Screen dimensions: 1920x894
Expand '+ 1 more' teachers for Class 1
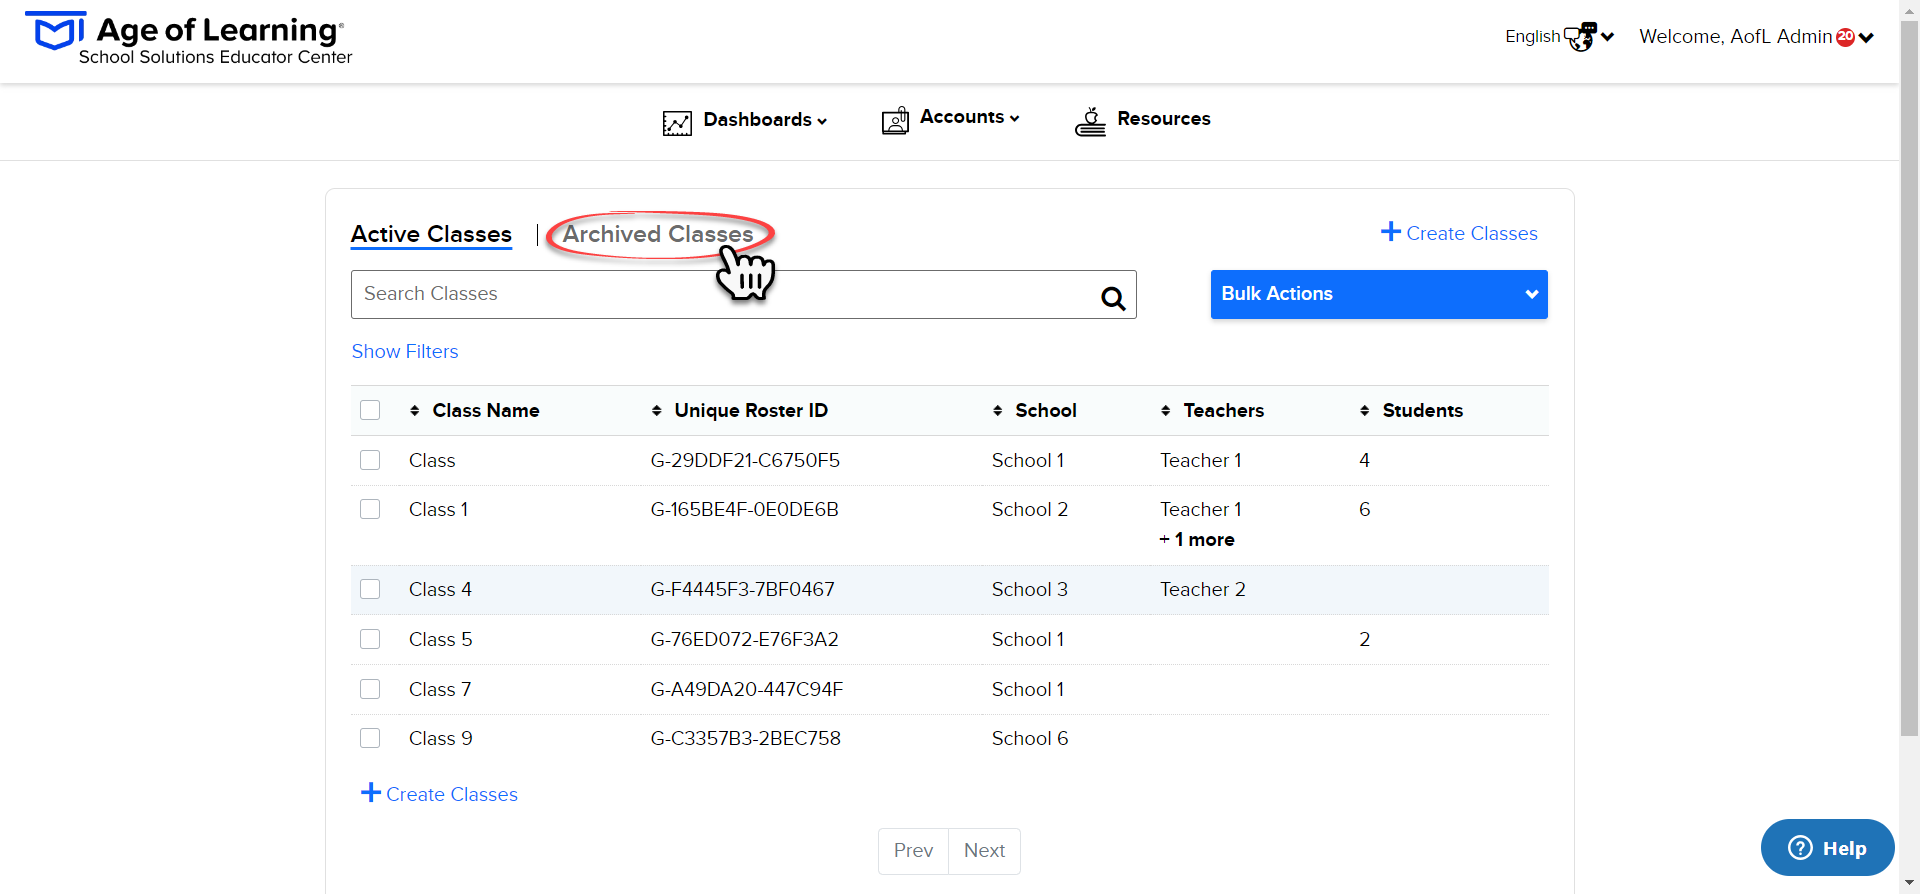tap(1197, 540)
